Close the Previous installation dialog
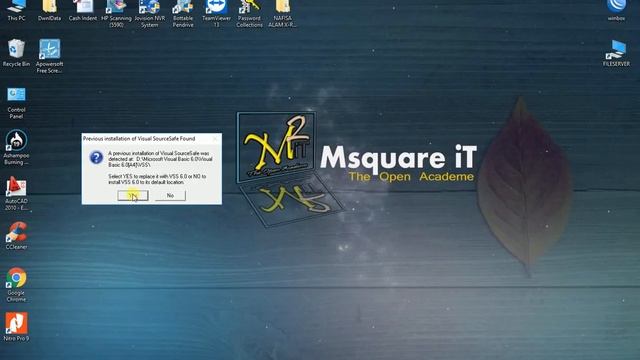The width and height of the screenshot is (640, 360). coord(215,139)
